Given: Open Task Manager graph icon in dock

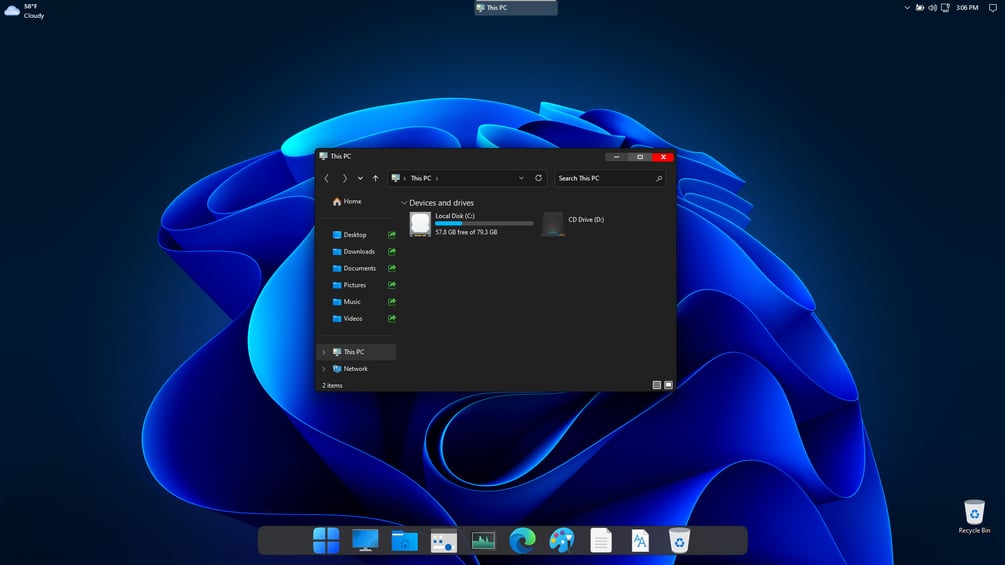Looking at the screenshot, I should pyautogui.click(x=483, y=541).
